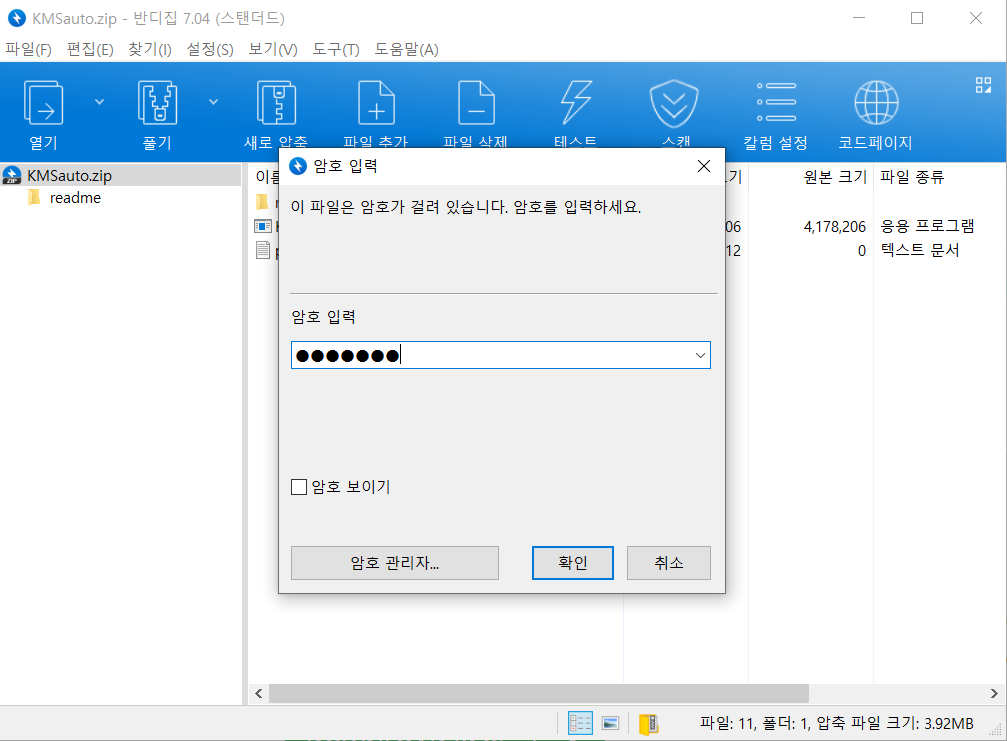Click the toolbar layout grid icon
Viewport: 1007px width, 741px height.
[x=983, y=85]
